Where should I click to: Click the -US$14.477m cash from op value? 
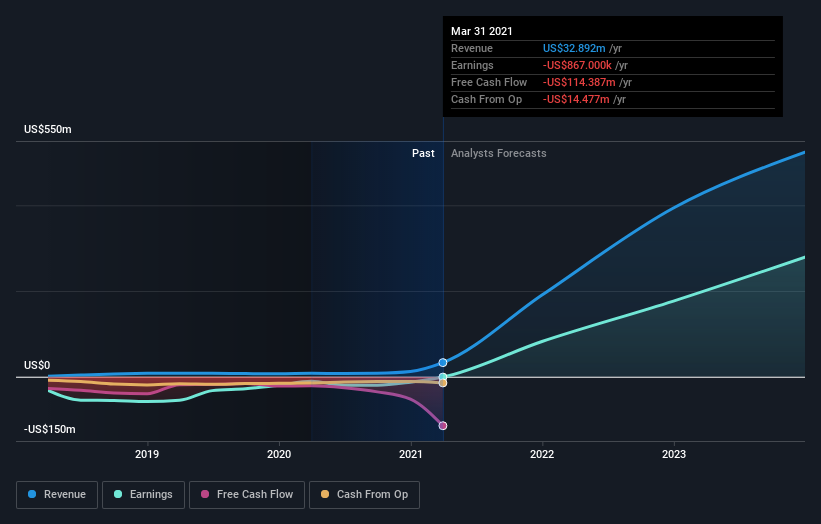(x=576, y=99)
